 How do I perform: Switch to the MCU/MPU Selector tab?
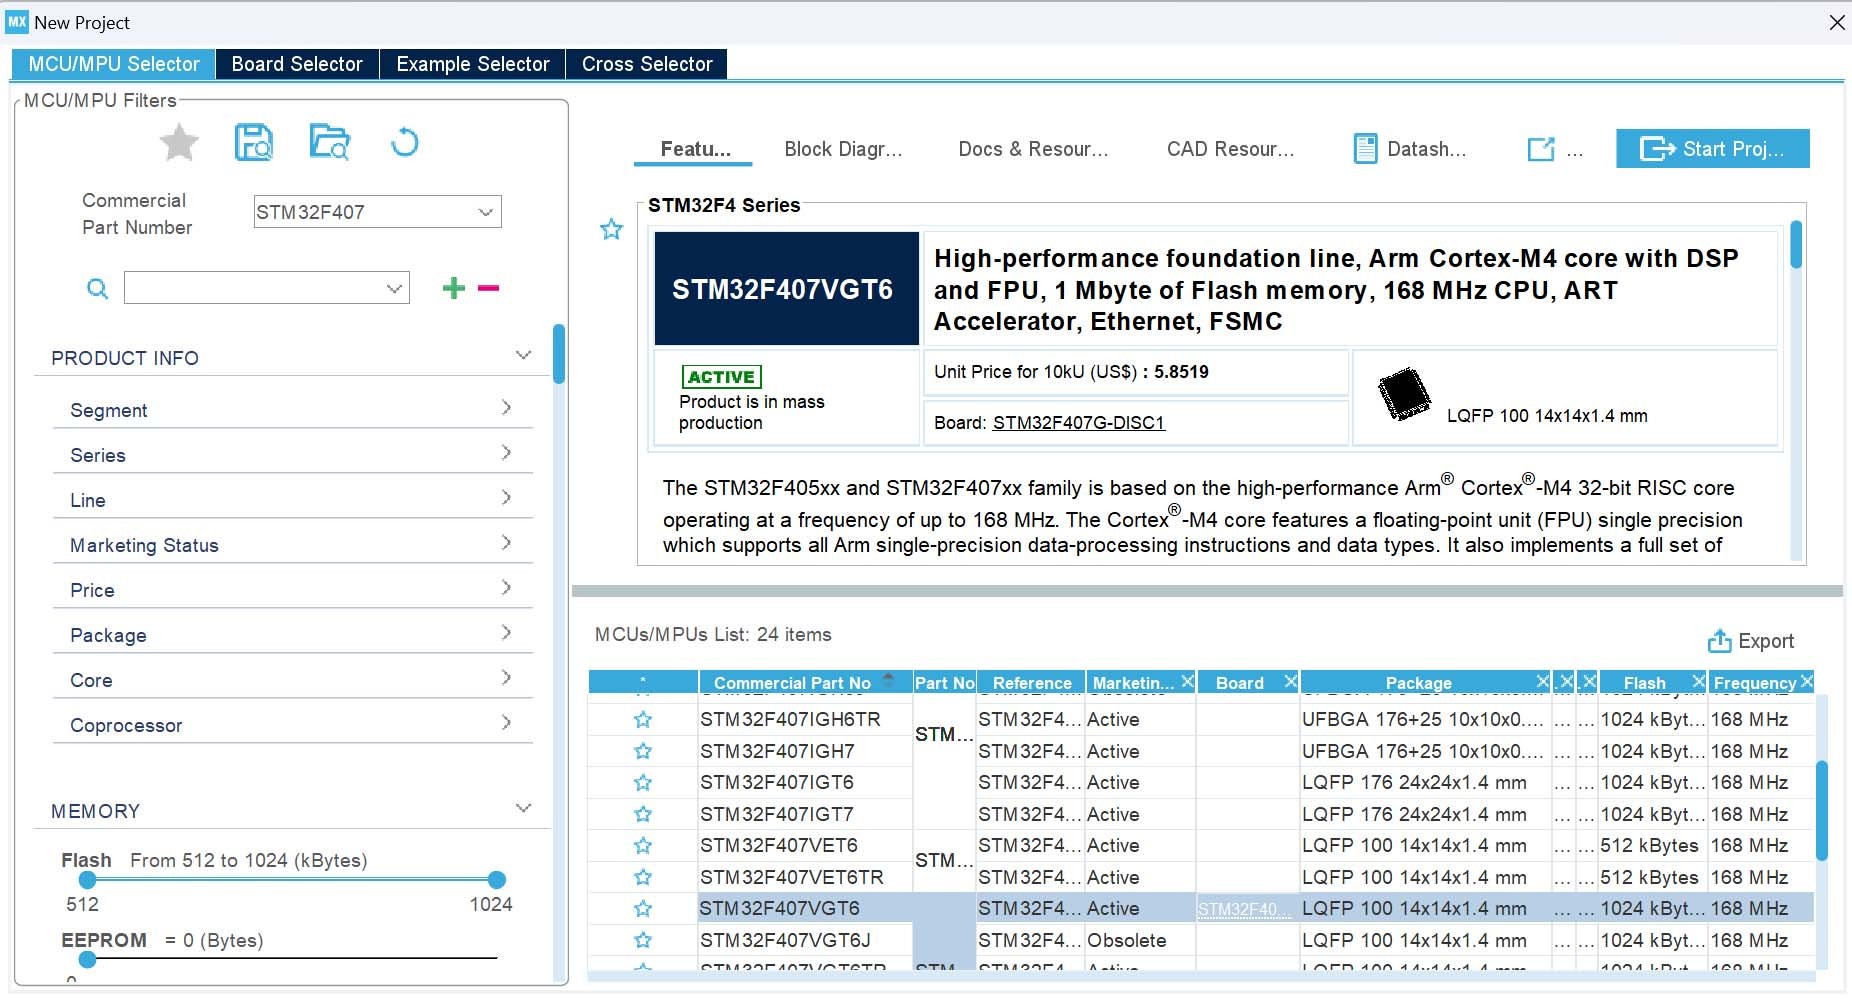[114, 64]
